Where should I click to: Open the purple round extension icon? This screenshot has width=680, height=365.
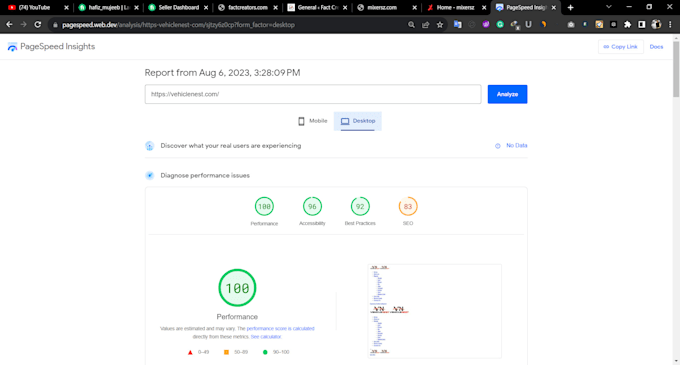(486, 25)
